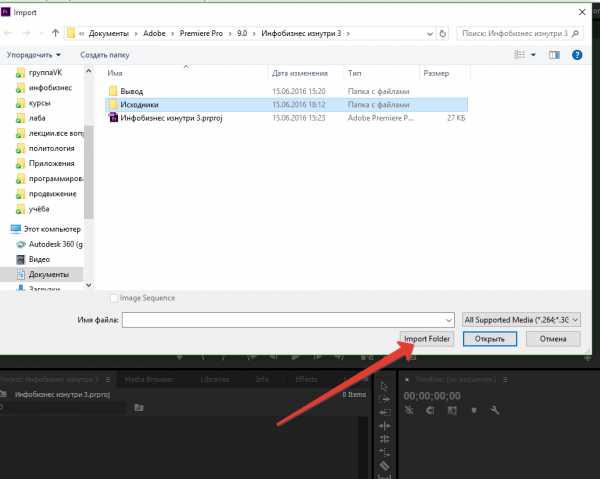Viewport: 600px width, 479px height.
Task: Click Создать папку in the toolbar
Action: click(x=105, y=54)
